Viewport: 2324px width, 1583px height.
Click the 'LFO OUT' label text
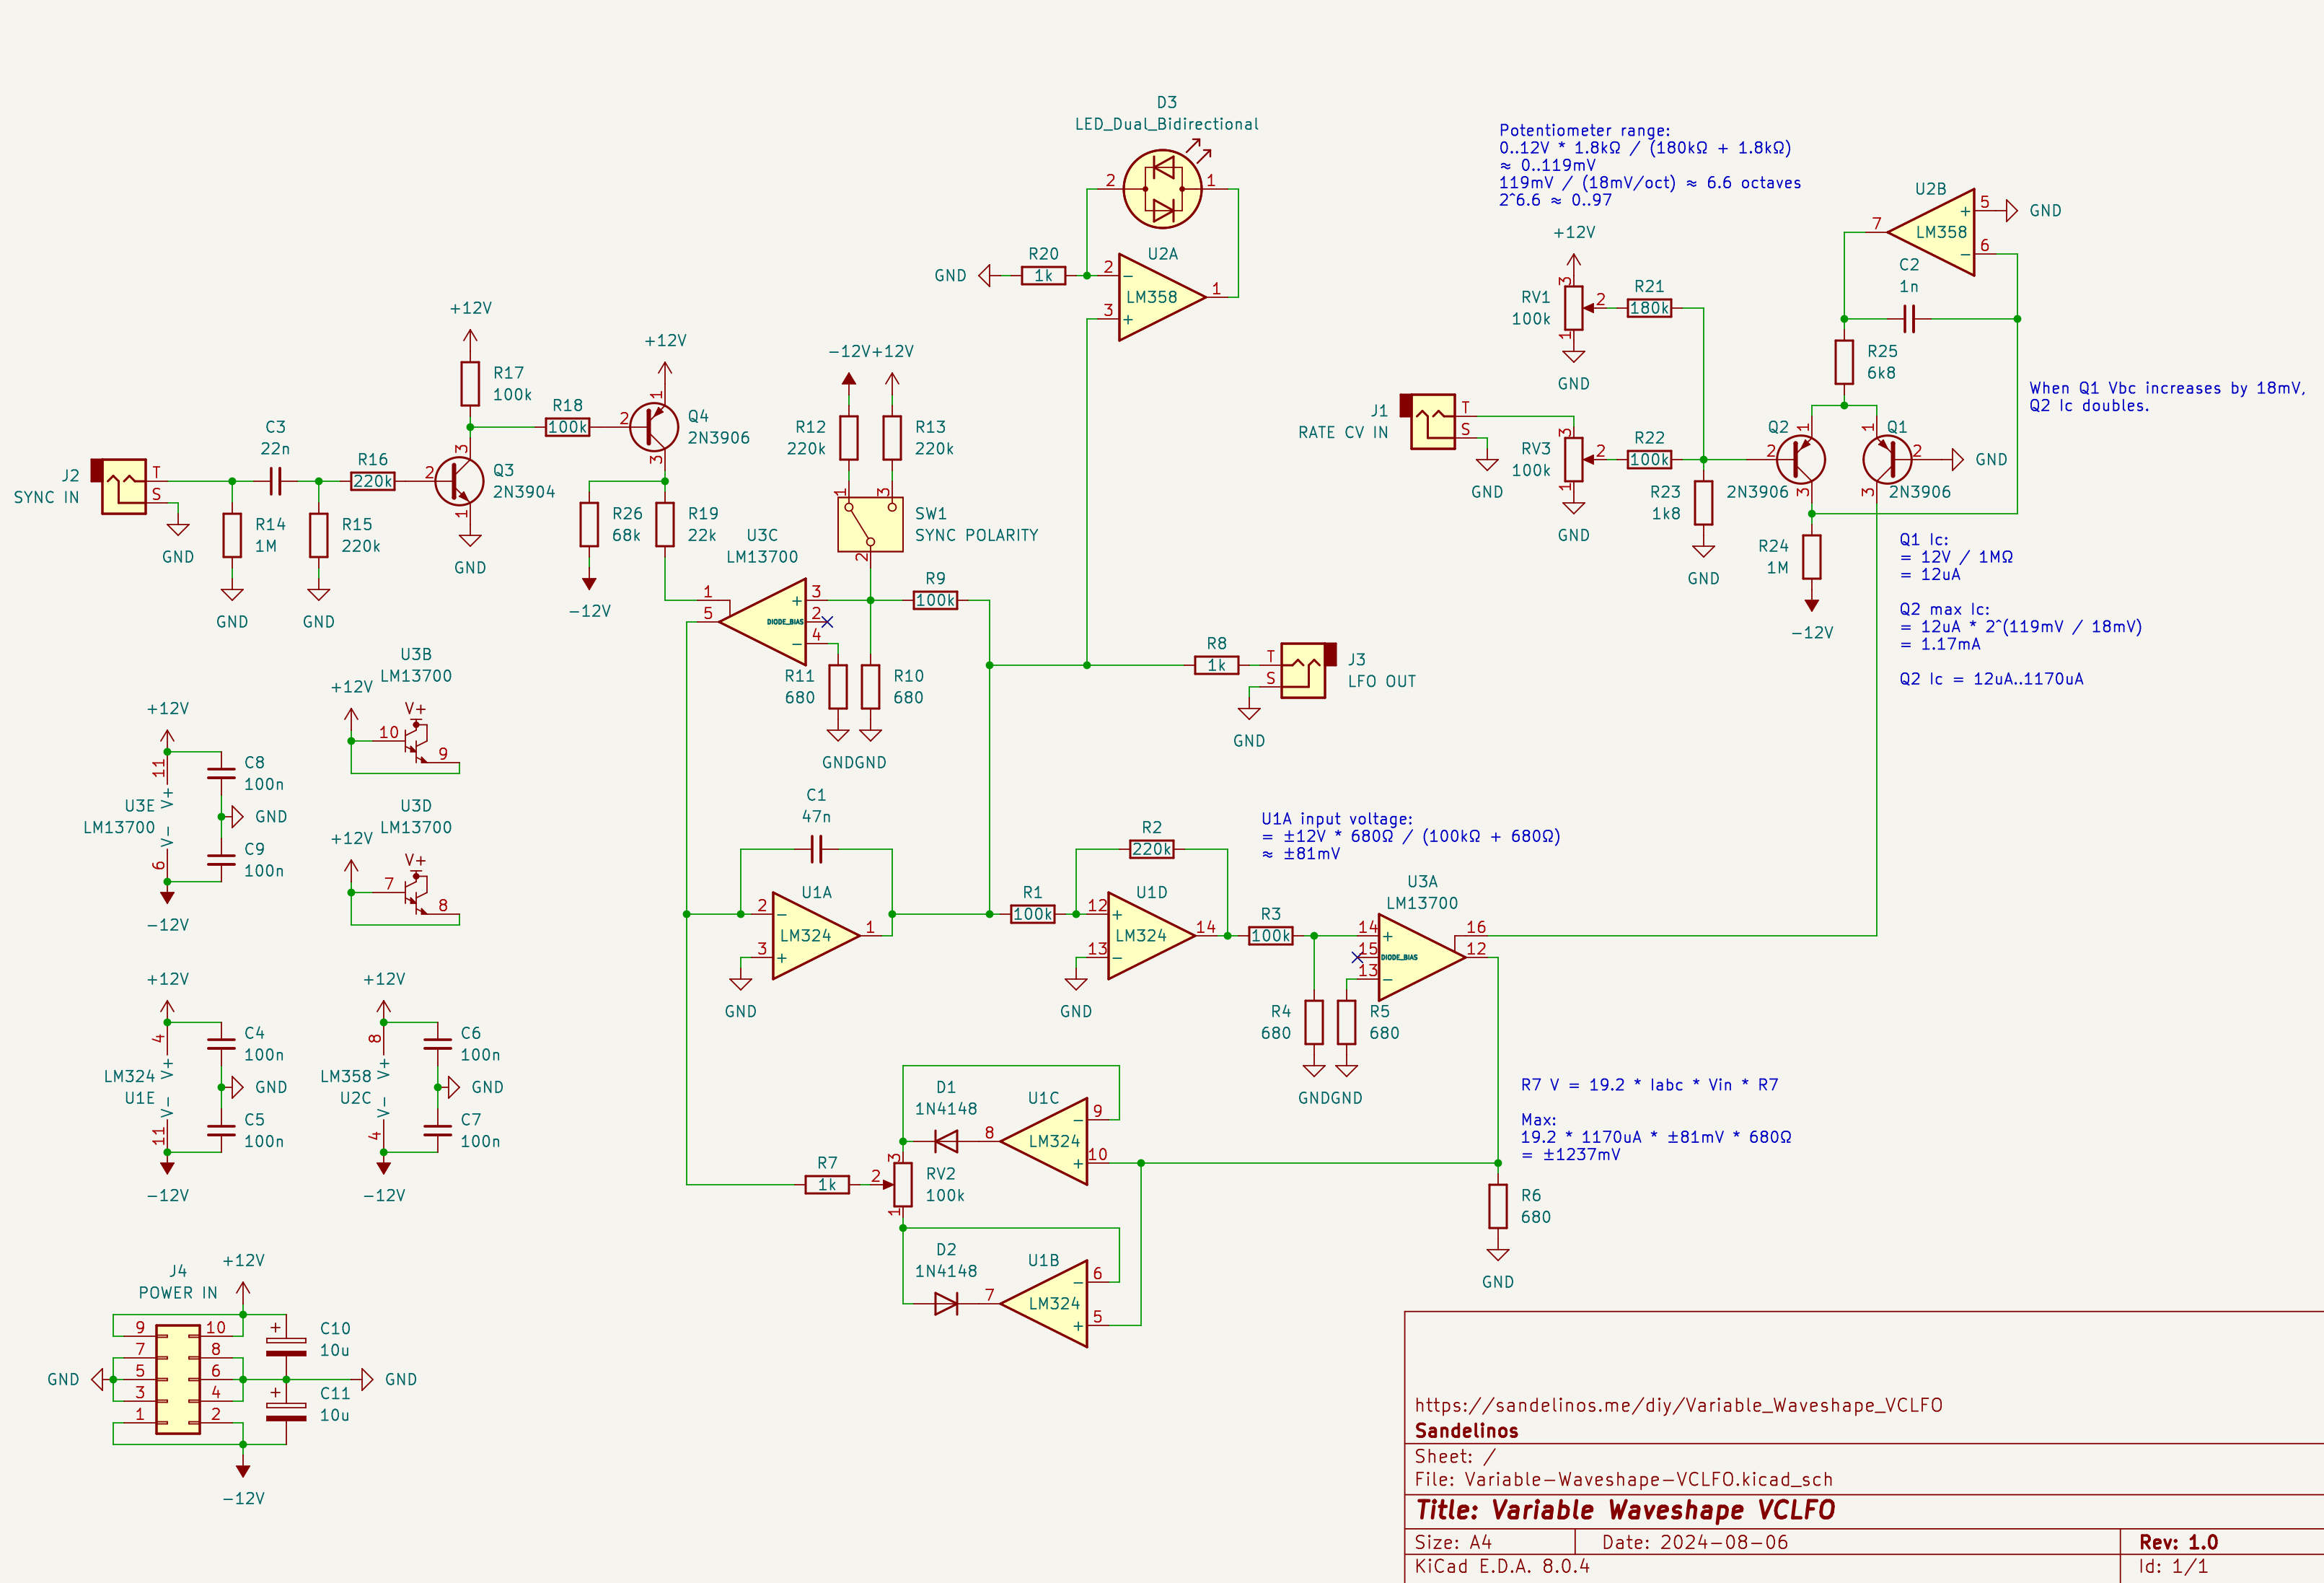[1382, 681]
